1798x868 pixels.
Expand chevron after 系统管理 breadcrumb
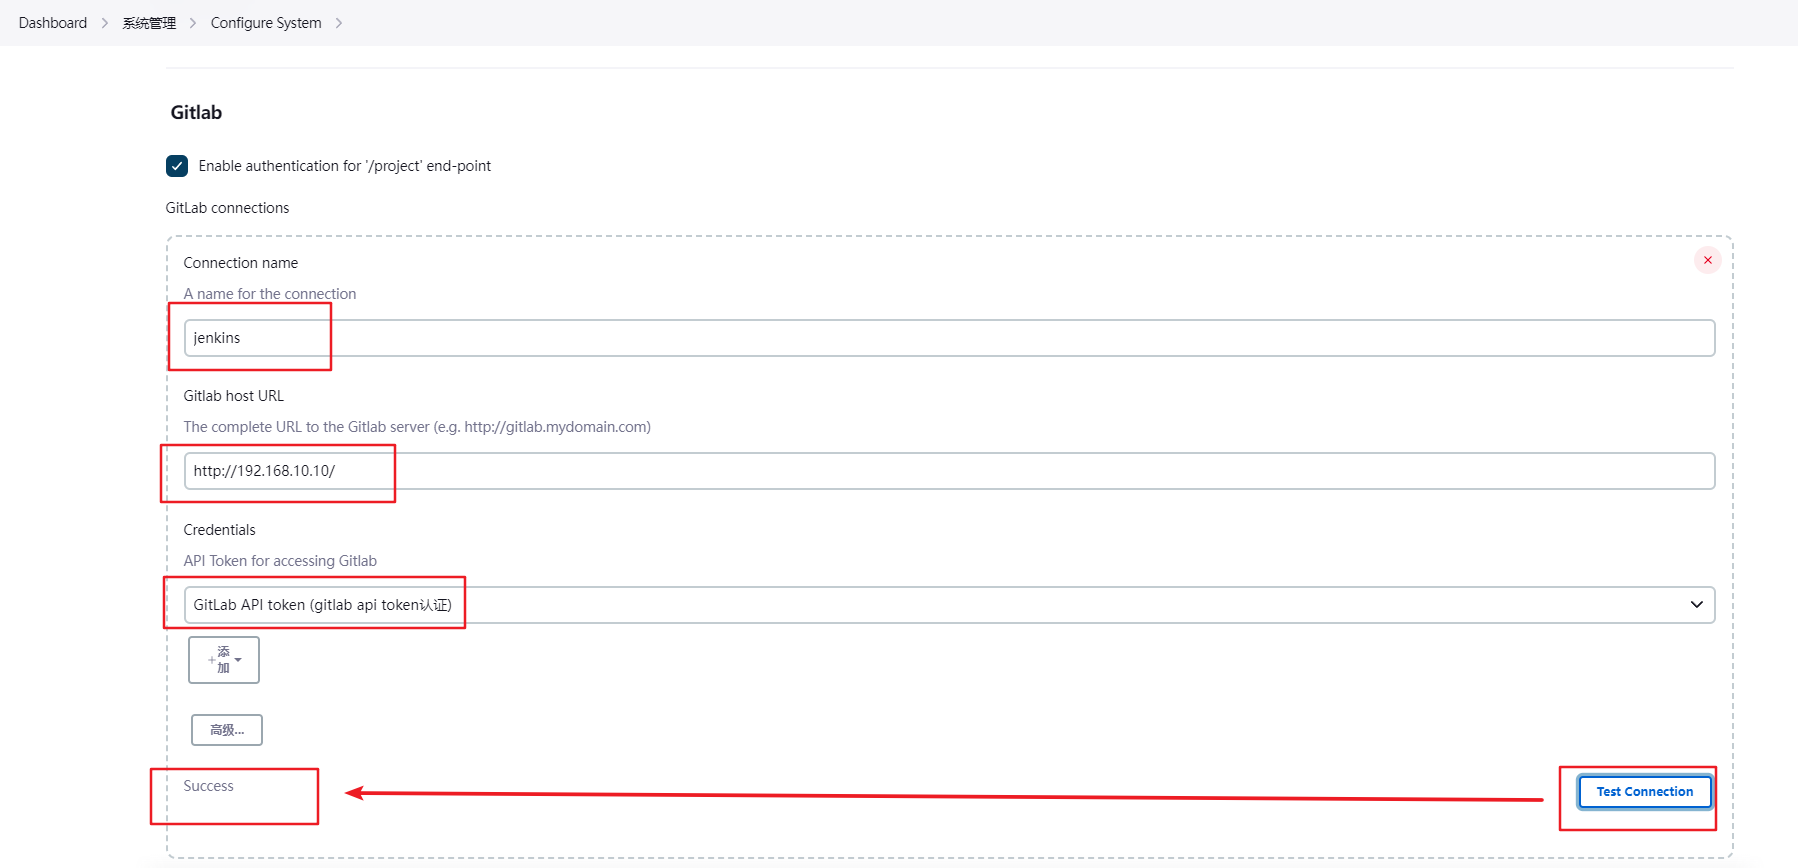(193, 23)
